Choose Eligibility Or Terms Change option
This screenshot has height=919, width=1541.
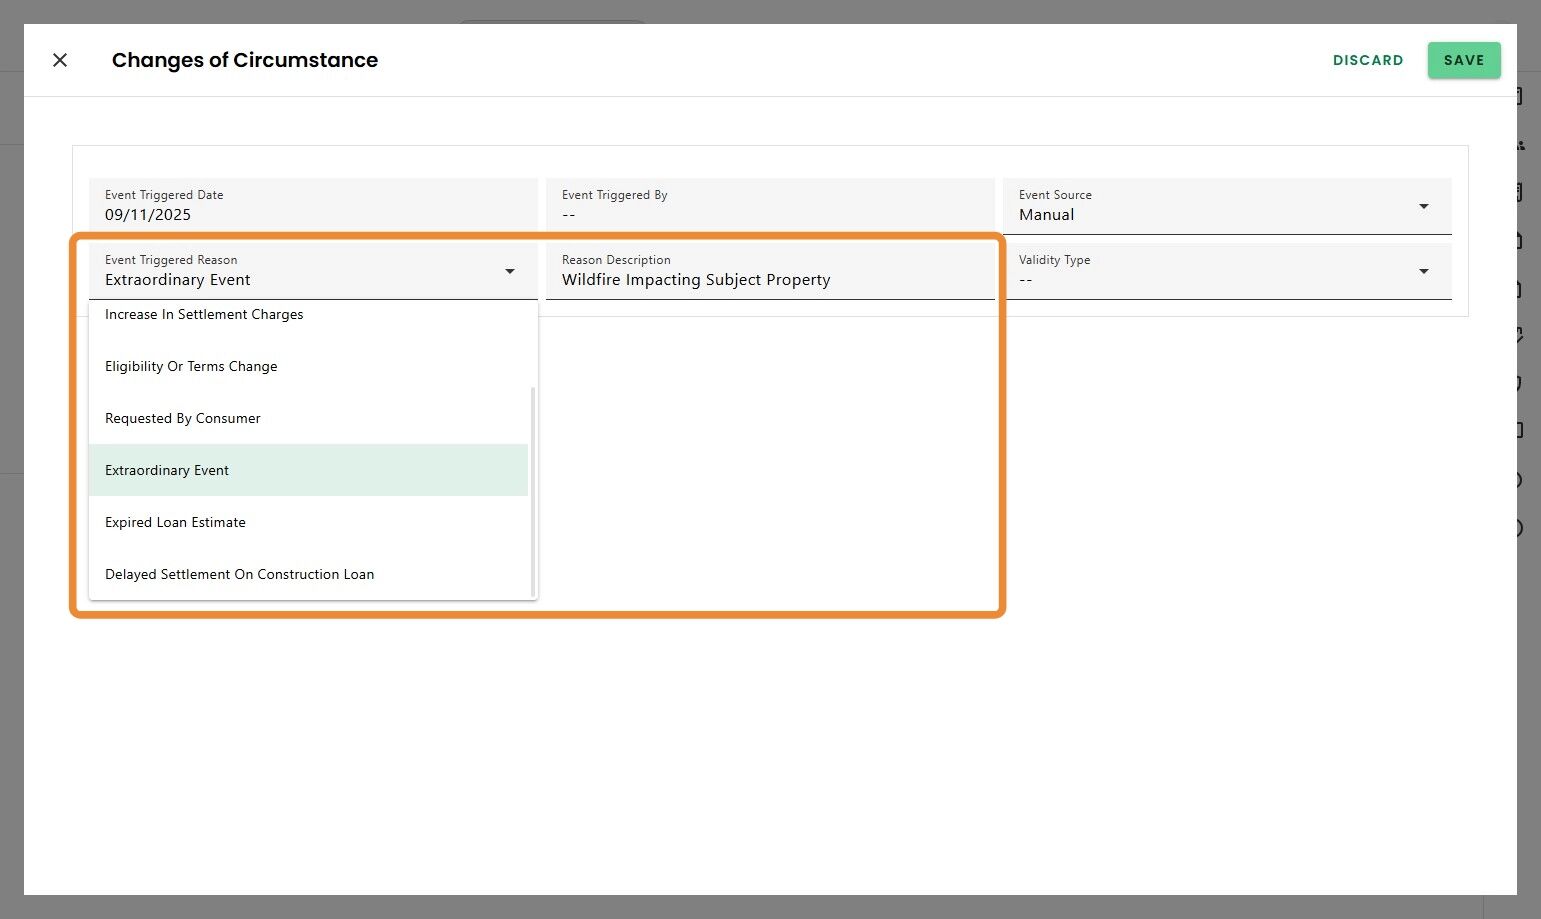coord(191,367)
